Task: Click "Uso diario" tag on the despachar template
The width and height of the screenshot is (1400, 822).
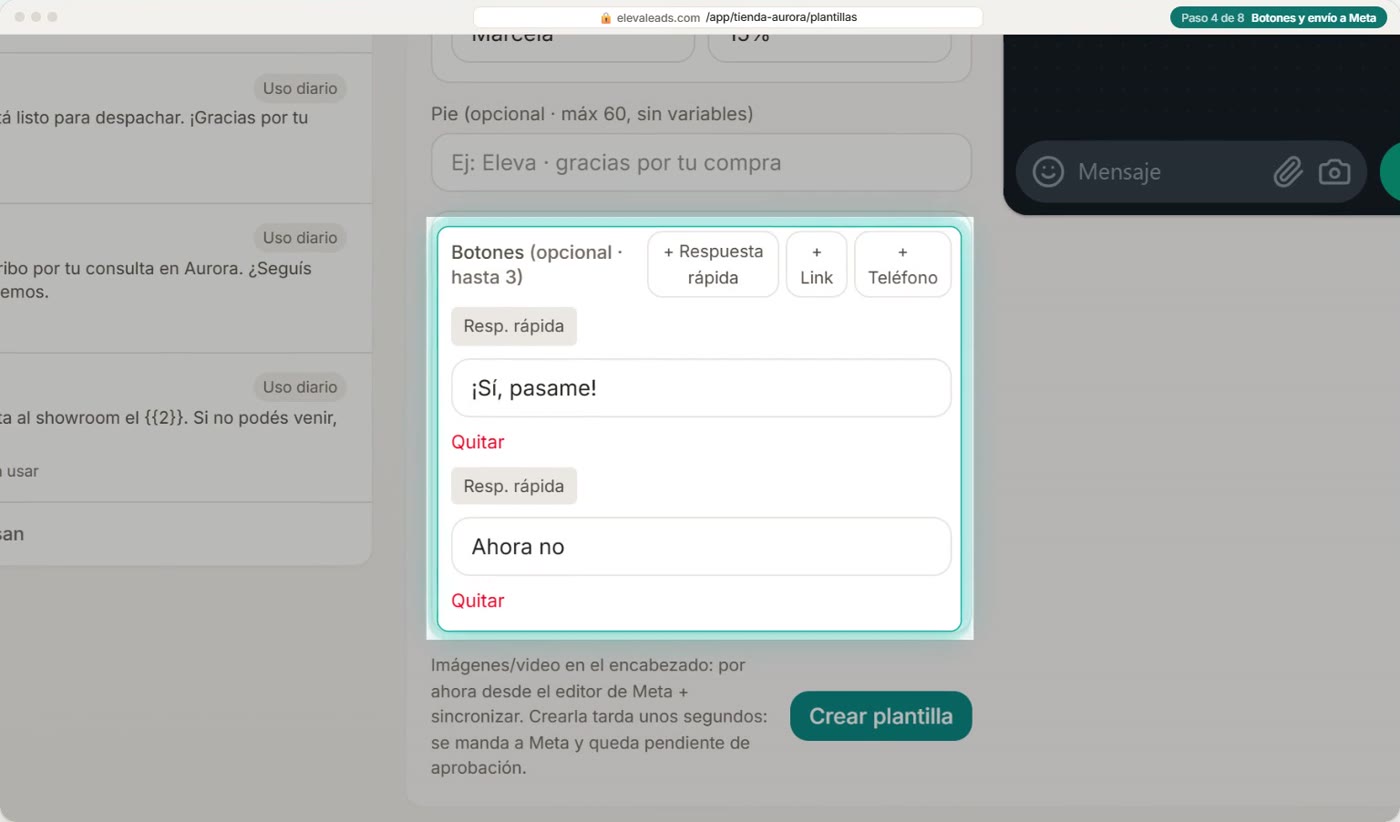Action: coord(300,89)
